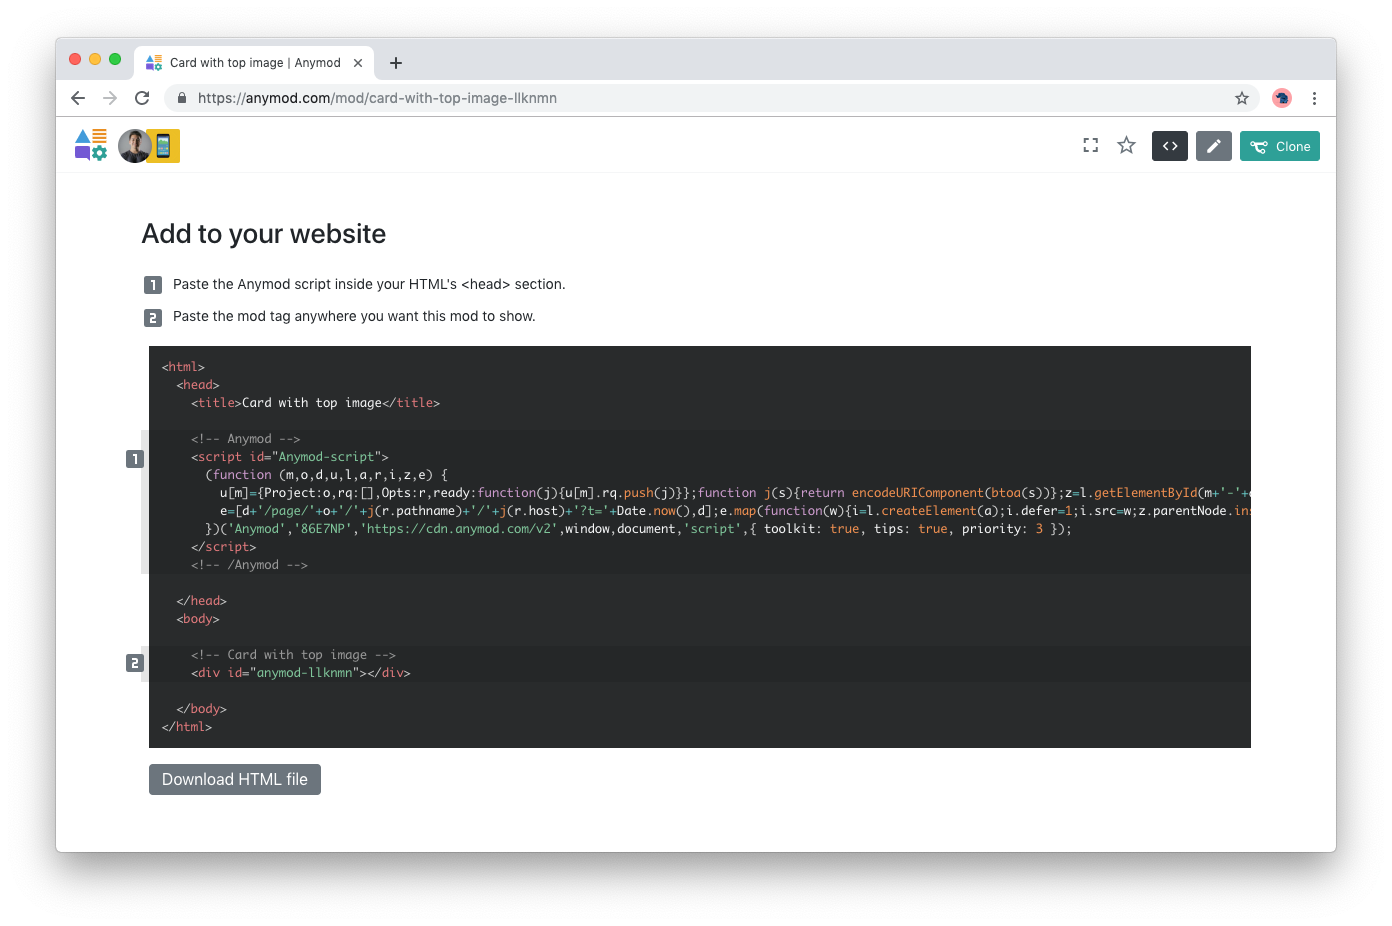The image size is (1392, 926).
Task: Open the Chrome three-dot menu
Action: (1314, 98)
